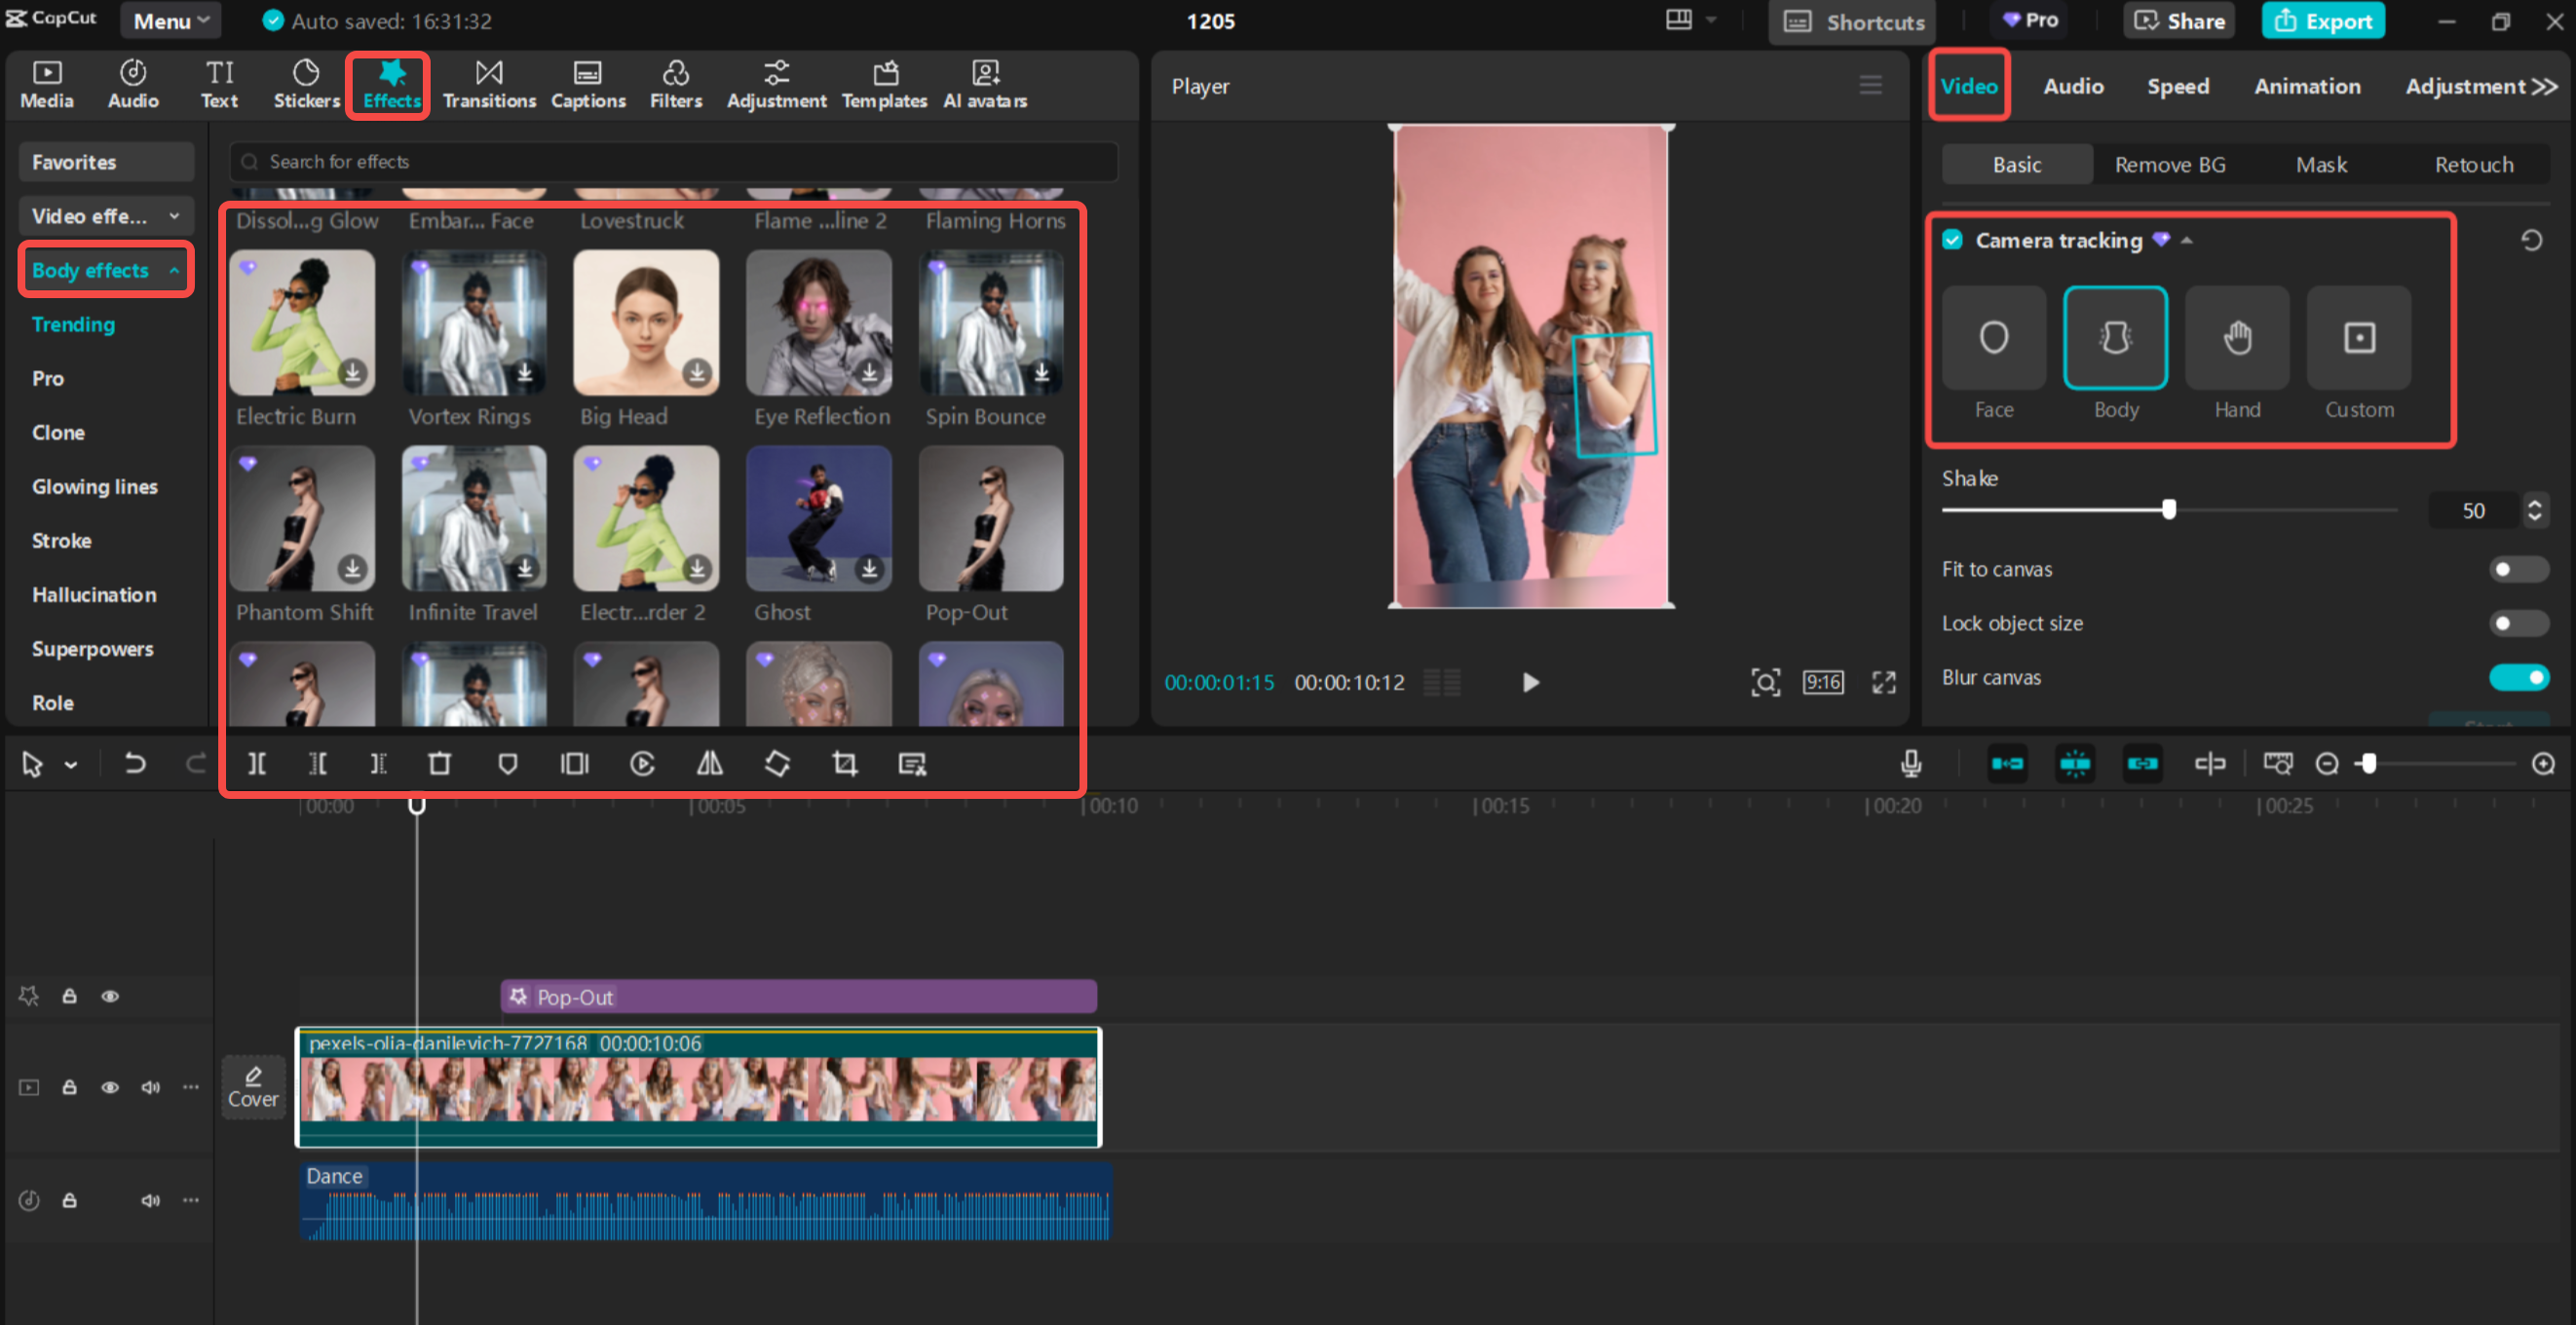Open the player aspect ratio 9:16 button
This screenshot has width=2576, height=1325.
(1823, 682)
